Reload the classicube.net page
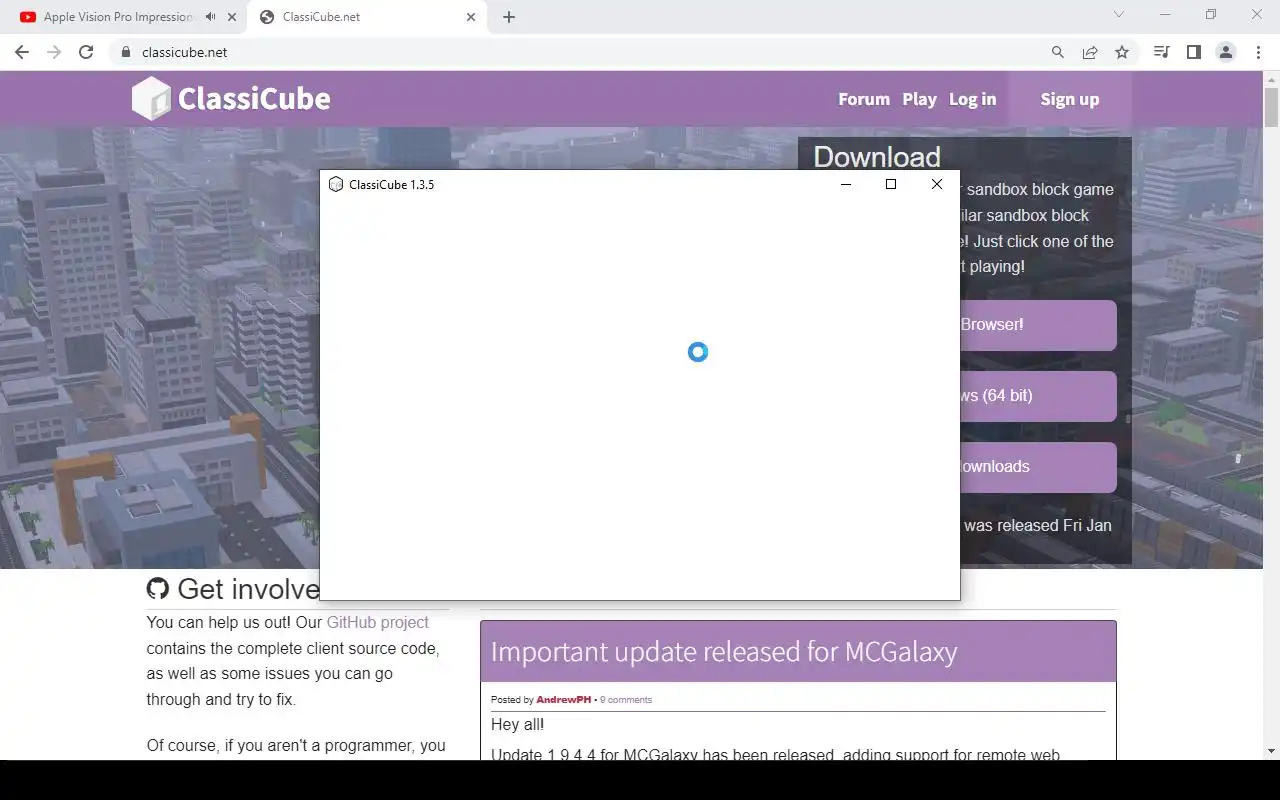This screenshot has height=800, width=1280. (x=86, y=52)
